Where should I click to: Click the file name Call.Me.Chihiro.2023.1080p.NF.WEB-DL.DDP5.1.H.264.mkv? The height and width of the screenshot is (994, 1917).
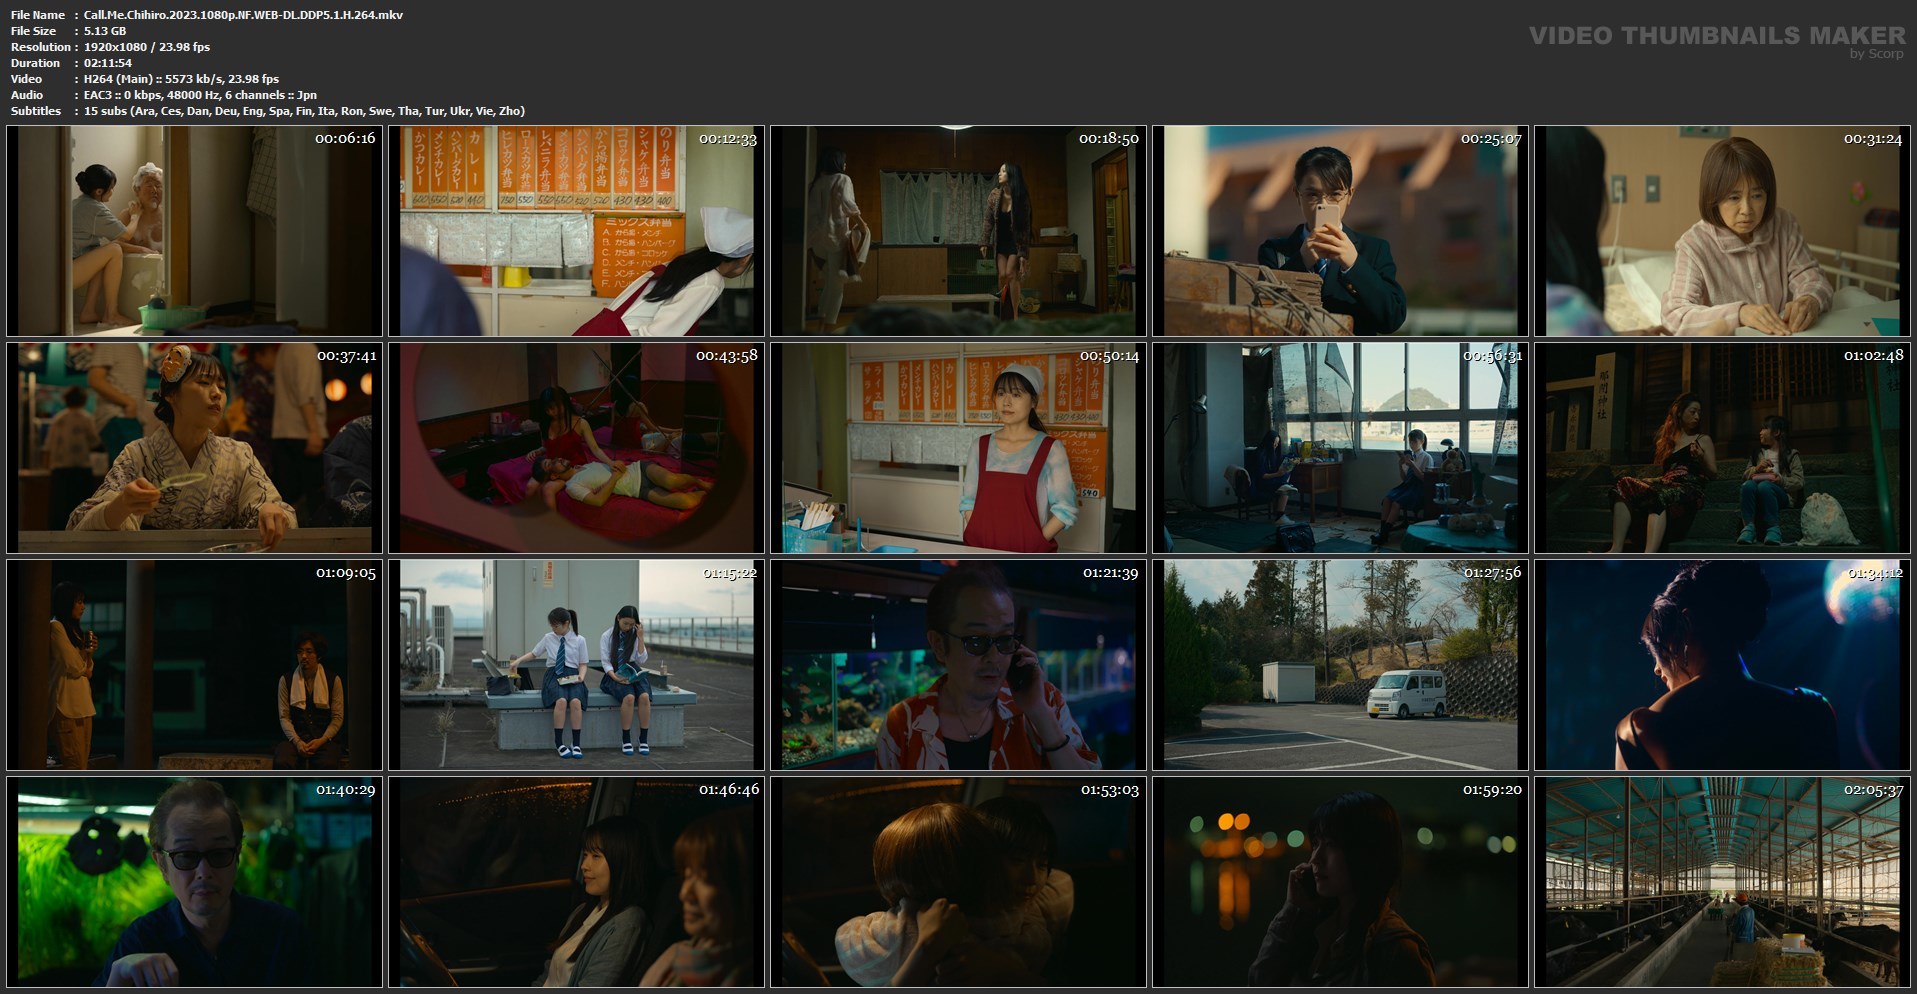(x=243, y=15)
